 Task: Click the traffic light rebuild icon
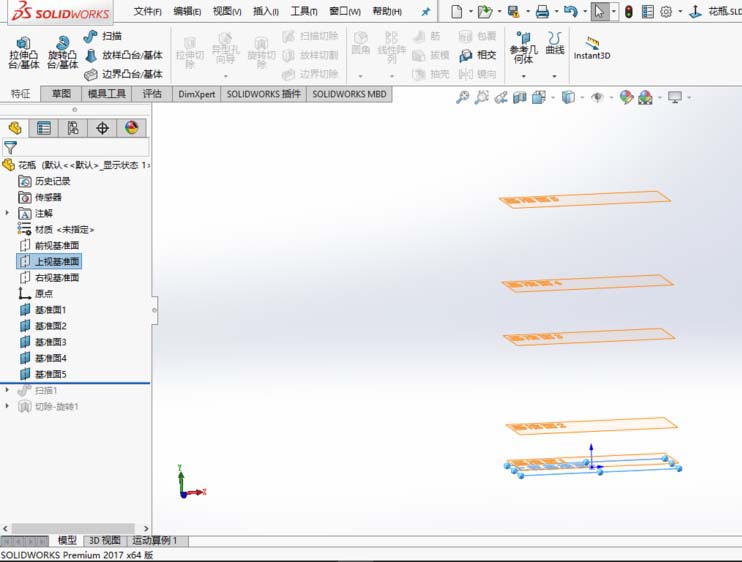(x=628, y=11)
